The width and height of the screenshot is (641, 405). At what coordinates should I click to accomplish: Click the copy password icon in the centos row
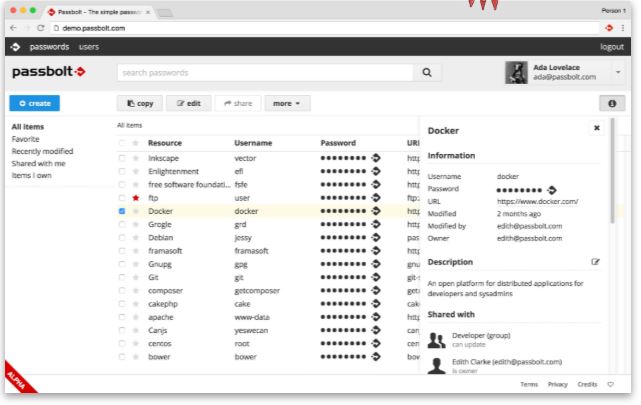coord(376,343)
